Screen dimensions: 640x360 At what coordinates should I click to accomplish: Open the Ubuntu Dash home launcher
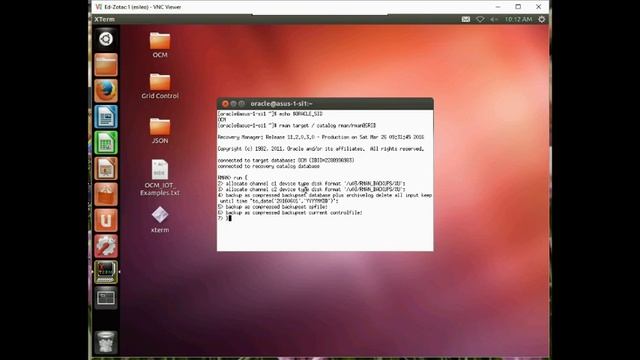point(106,39)
